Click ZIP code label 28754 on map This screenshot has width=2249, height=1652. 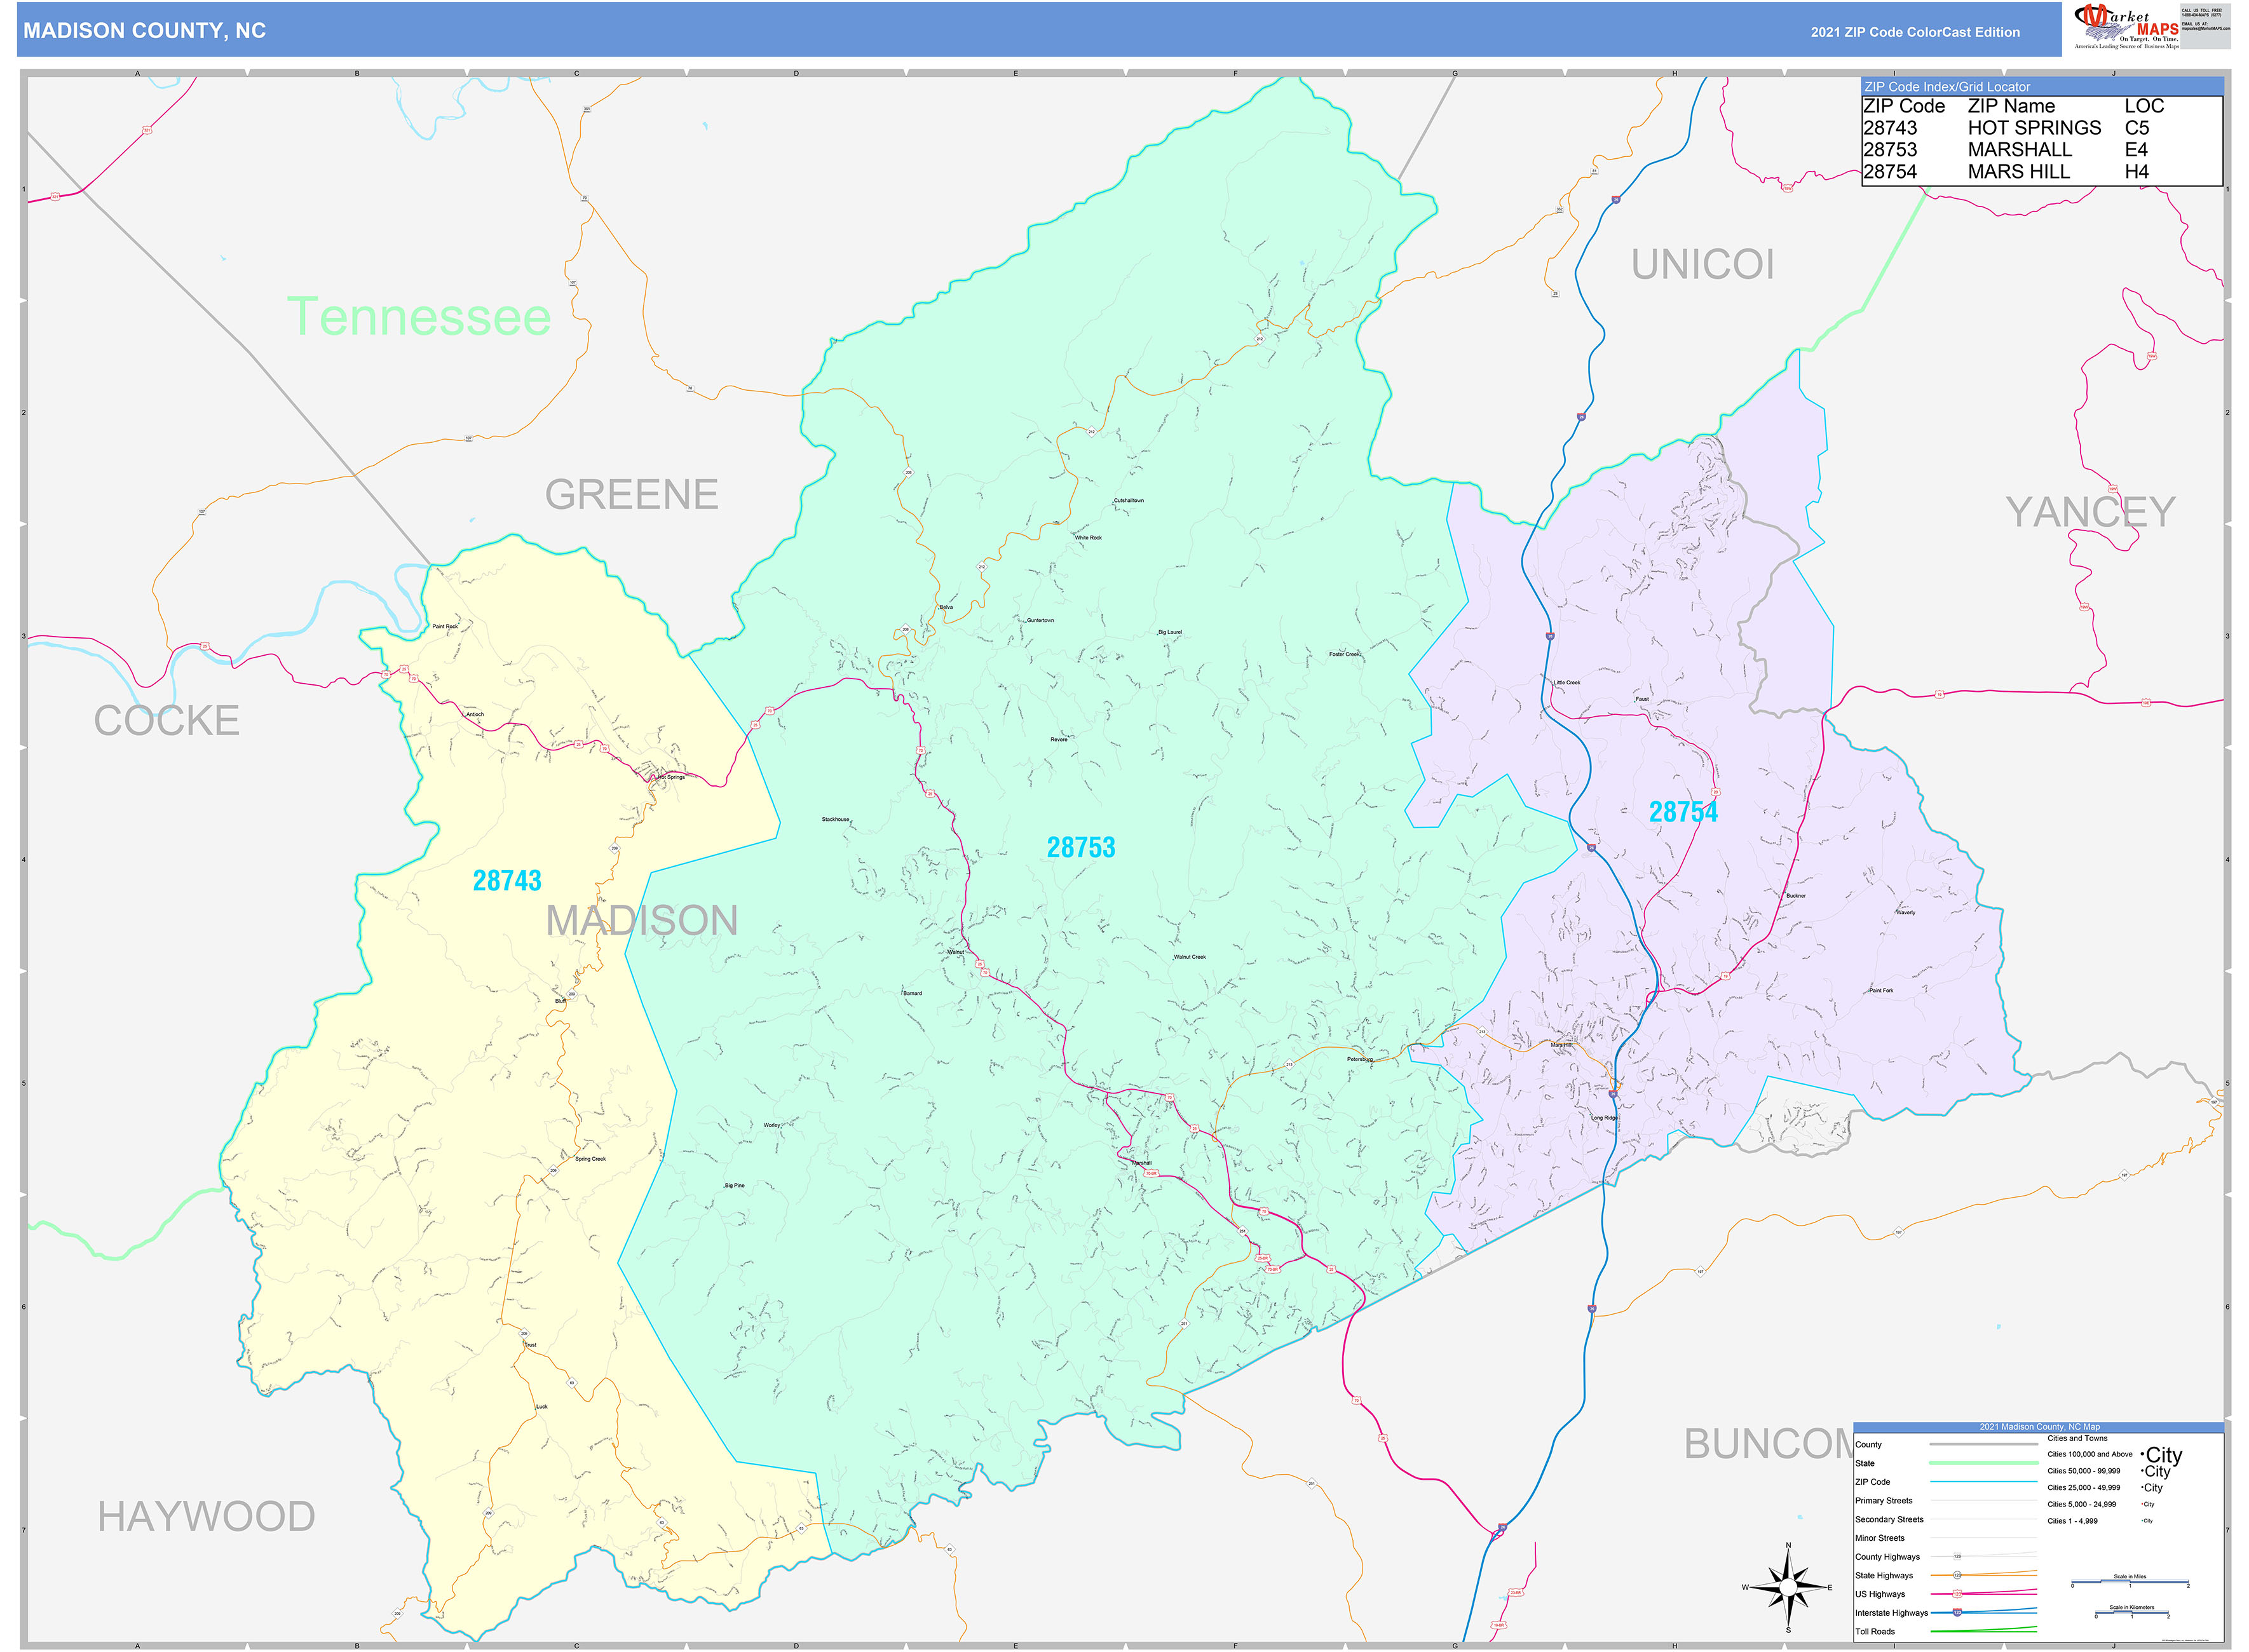pyautogui.click(x=1683, y=812)
